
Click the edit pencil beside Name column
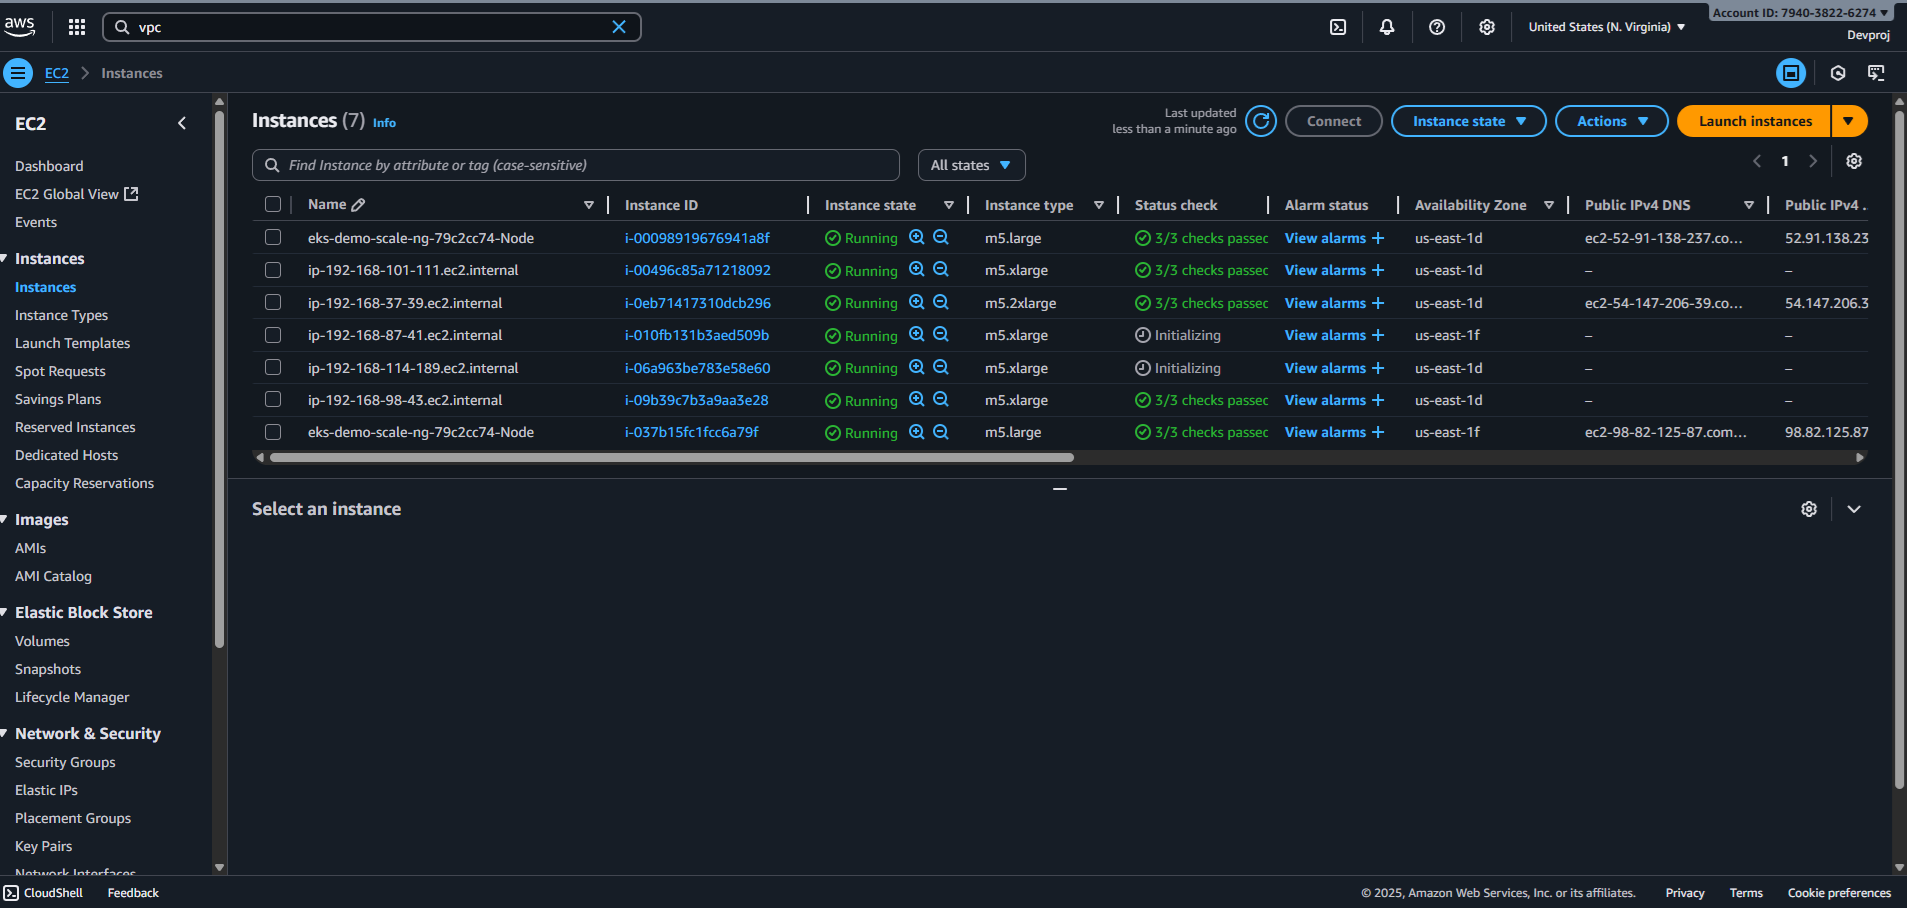(359, 205)
